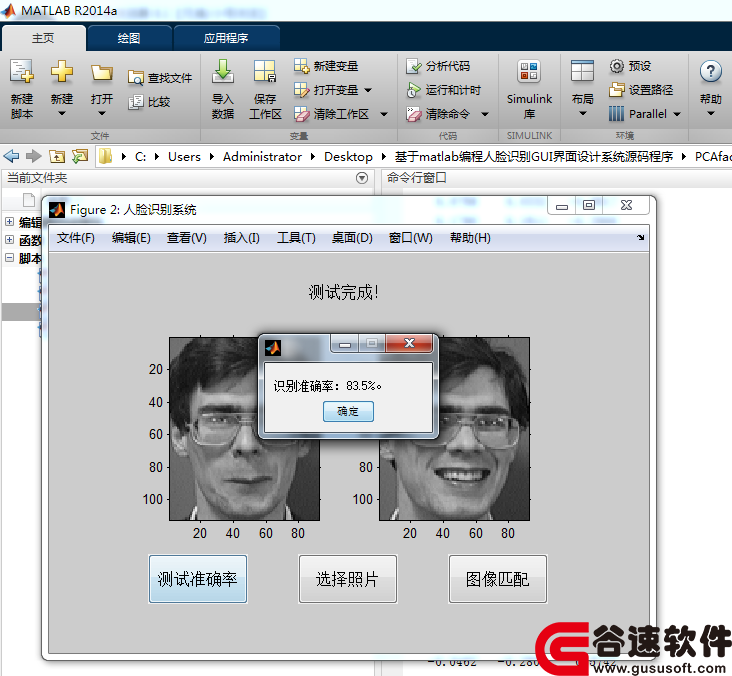Click 打开变量 (Open Variable)
This screenshot has width=732, height=676.
tap(326, 90)
